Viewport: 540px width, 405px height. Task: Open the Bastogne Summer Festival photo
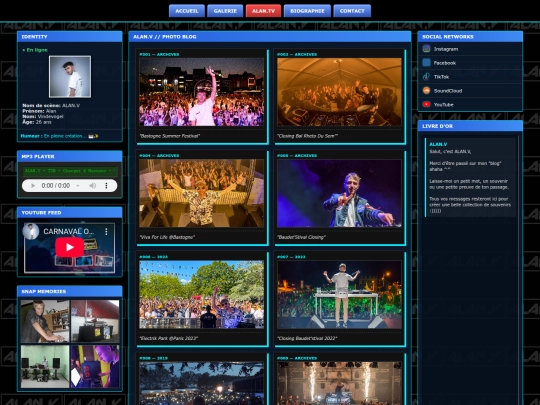201,92
